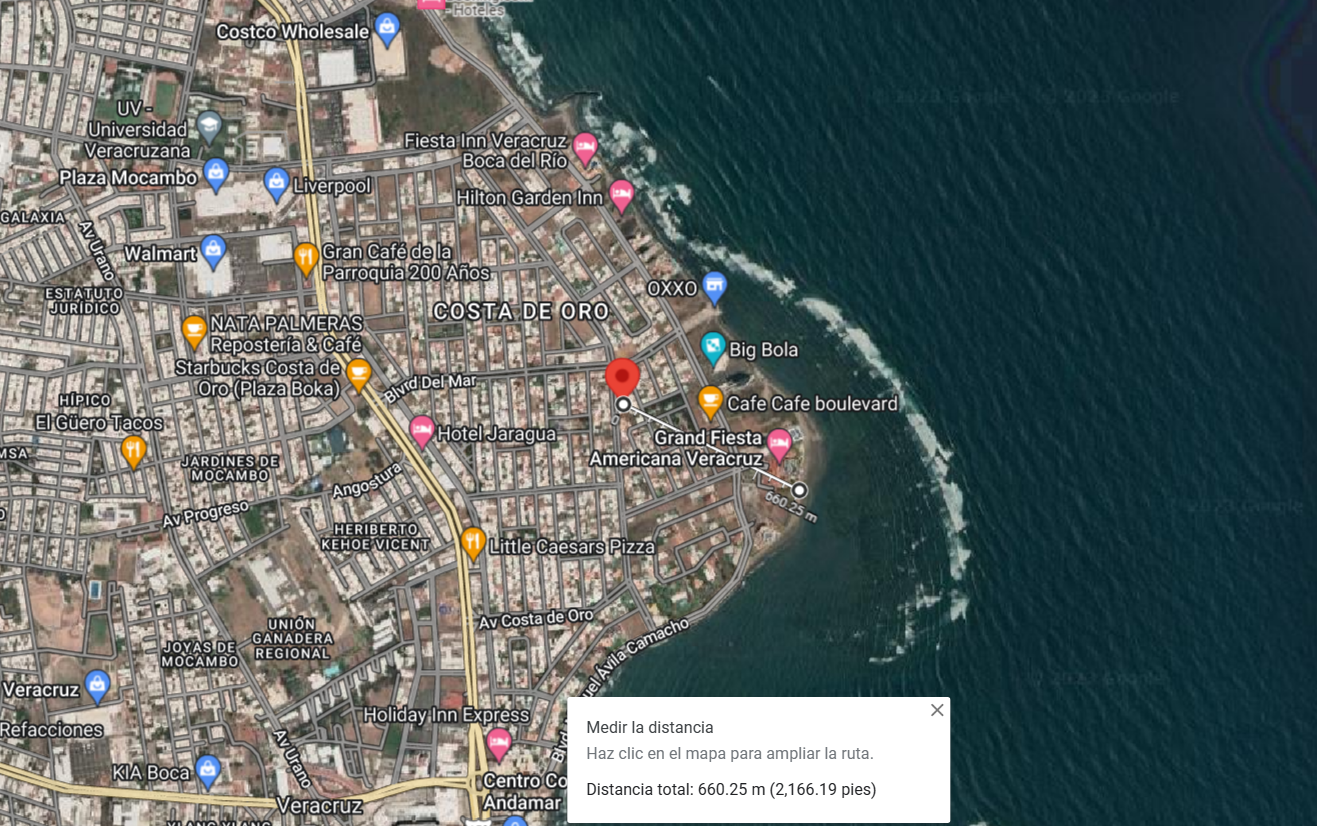Viewport: 1317px width, 826px height.
Task: Select the Universidad Veracruzana marker
Action: (209, 126)
